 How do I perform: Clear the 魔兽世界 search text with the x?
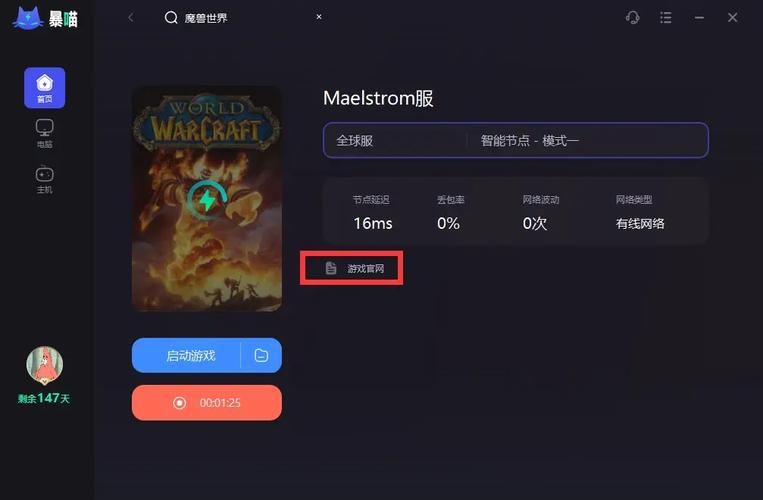click(319, 17)
